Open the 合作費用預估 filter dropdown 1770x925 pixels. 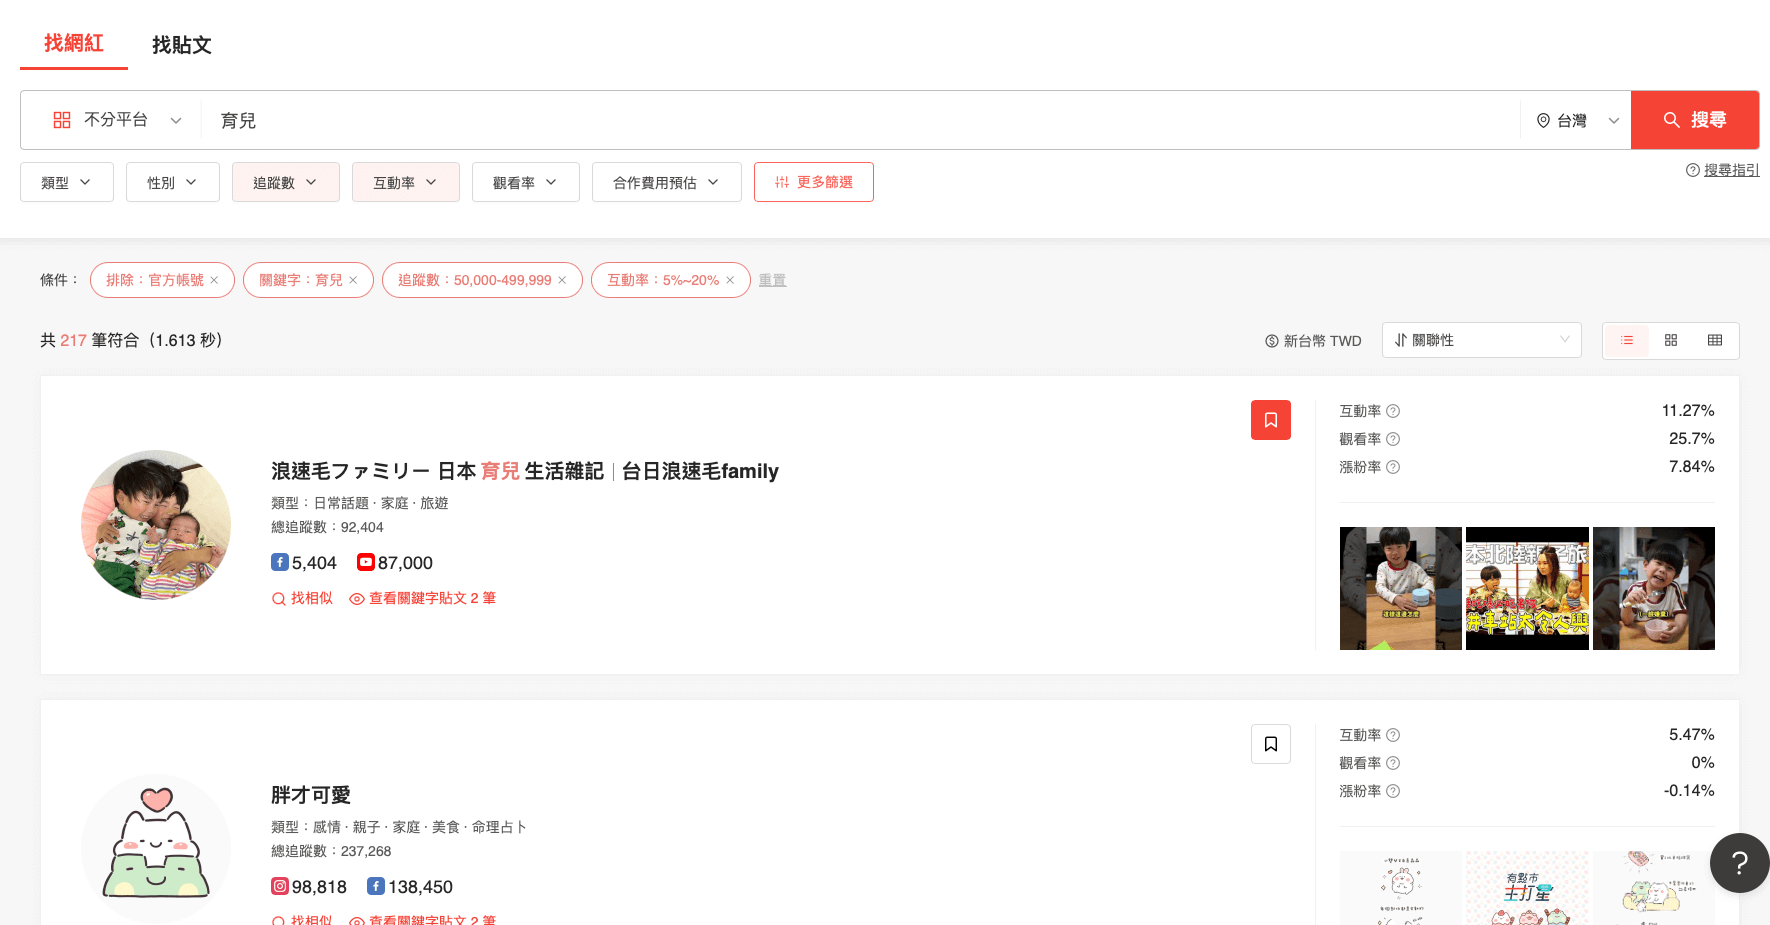667,182
